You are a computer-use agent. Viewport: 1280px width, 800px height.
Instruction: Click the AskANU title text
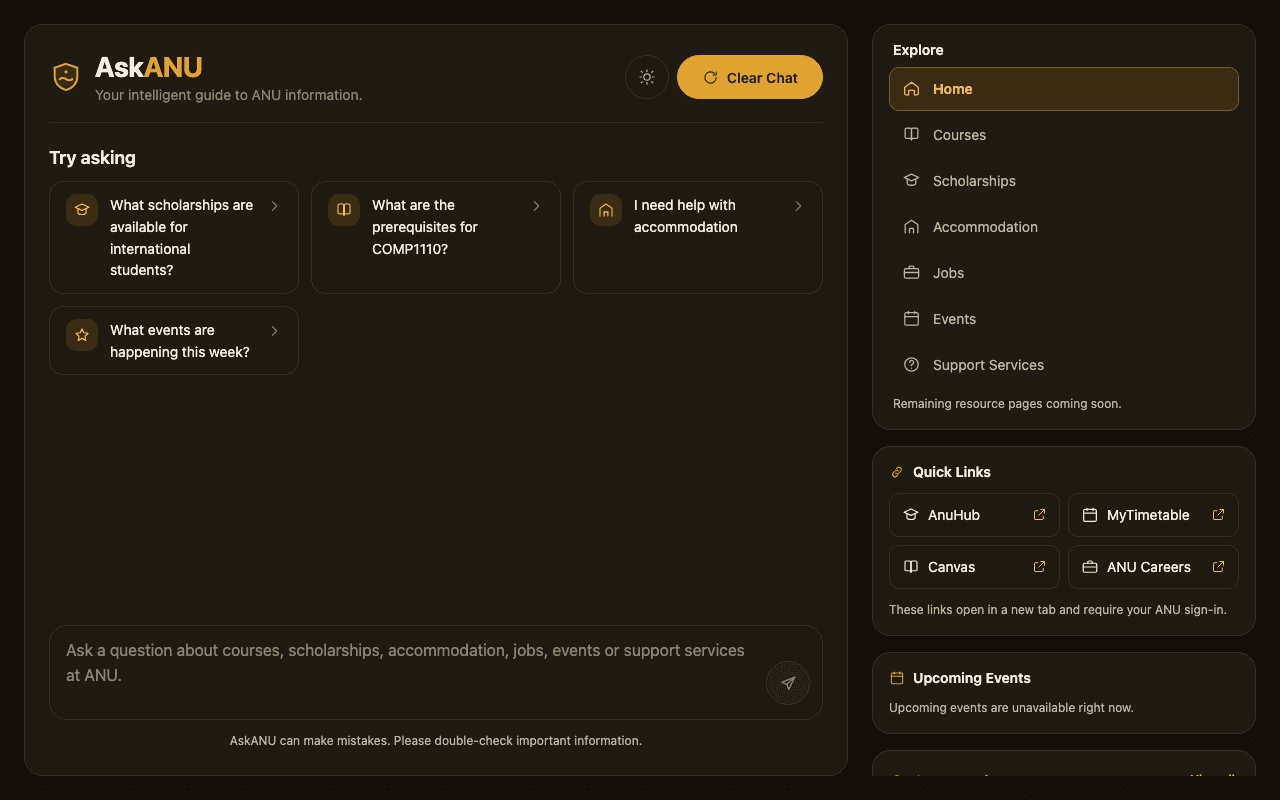coord(148,67)
